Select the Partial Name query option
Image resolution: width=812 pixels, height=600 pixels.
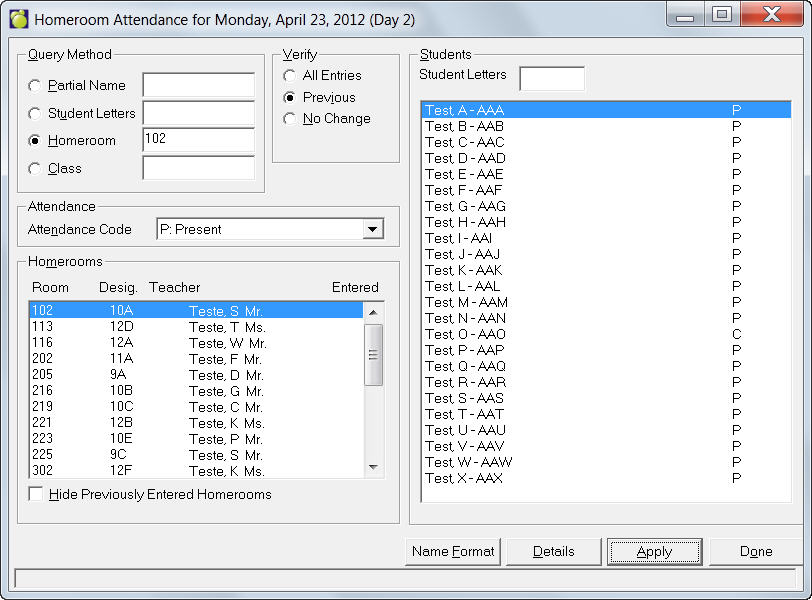point(36,86)
